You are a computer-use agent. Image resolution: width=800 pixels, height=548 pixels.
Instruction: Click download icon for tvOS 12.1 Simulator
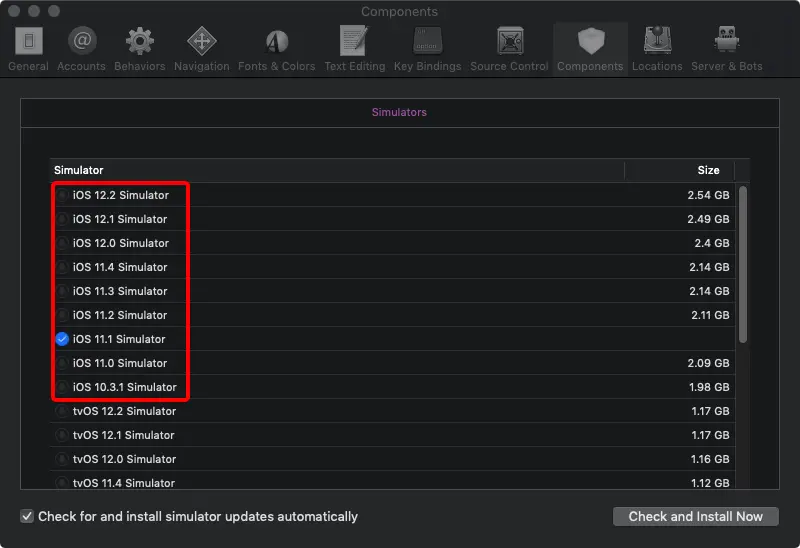click(62, 435)
